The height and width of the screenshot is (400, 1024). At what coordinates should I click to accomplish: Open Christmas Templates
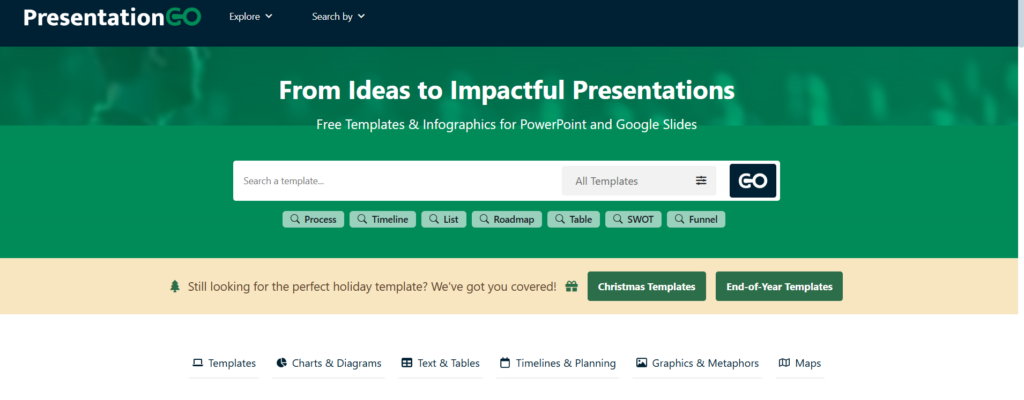[647, 286]
